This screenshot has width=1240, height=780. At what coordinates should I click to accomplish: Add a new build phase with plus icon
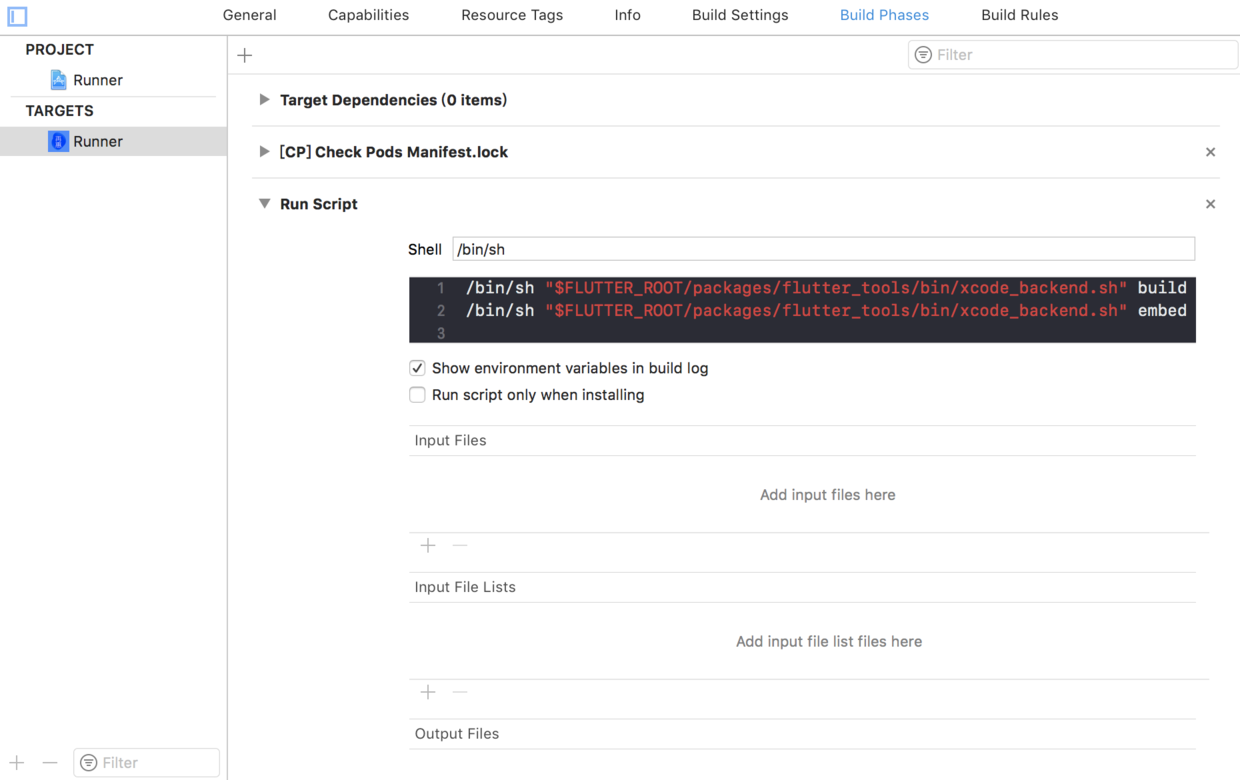(x=245, y=55)
